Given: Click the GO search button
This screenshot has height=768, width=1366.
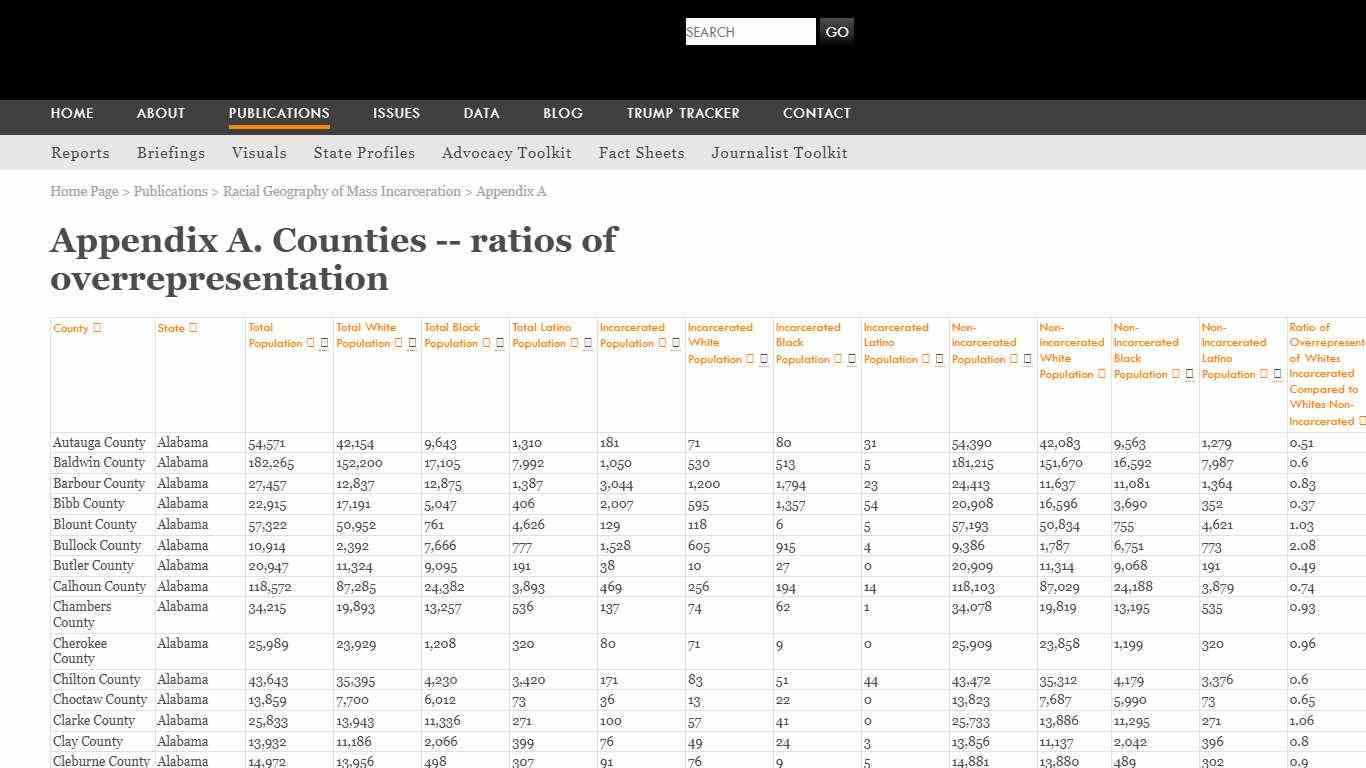Looking at the screenshot, I should coord(837,31).
